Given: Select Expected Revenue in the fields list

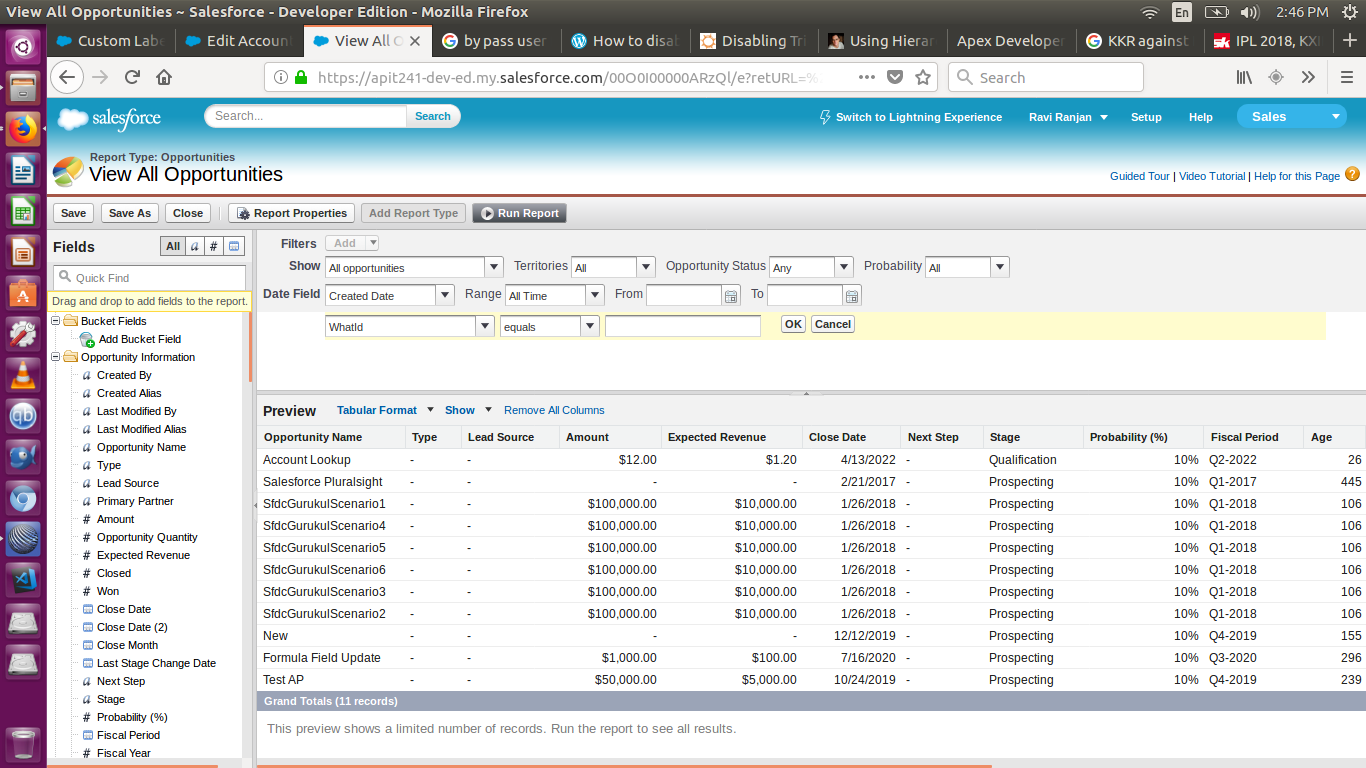Looking at the screenshot, I should point(143,555).
